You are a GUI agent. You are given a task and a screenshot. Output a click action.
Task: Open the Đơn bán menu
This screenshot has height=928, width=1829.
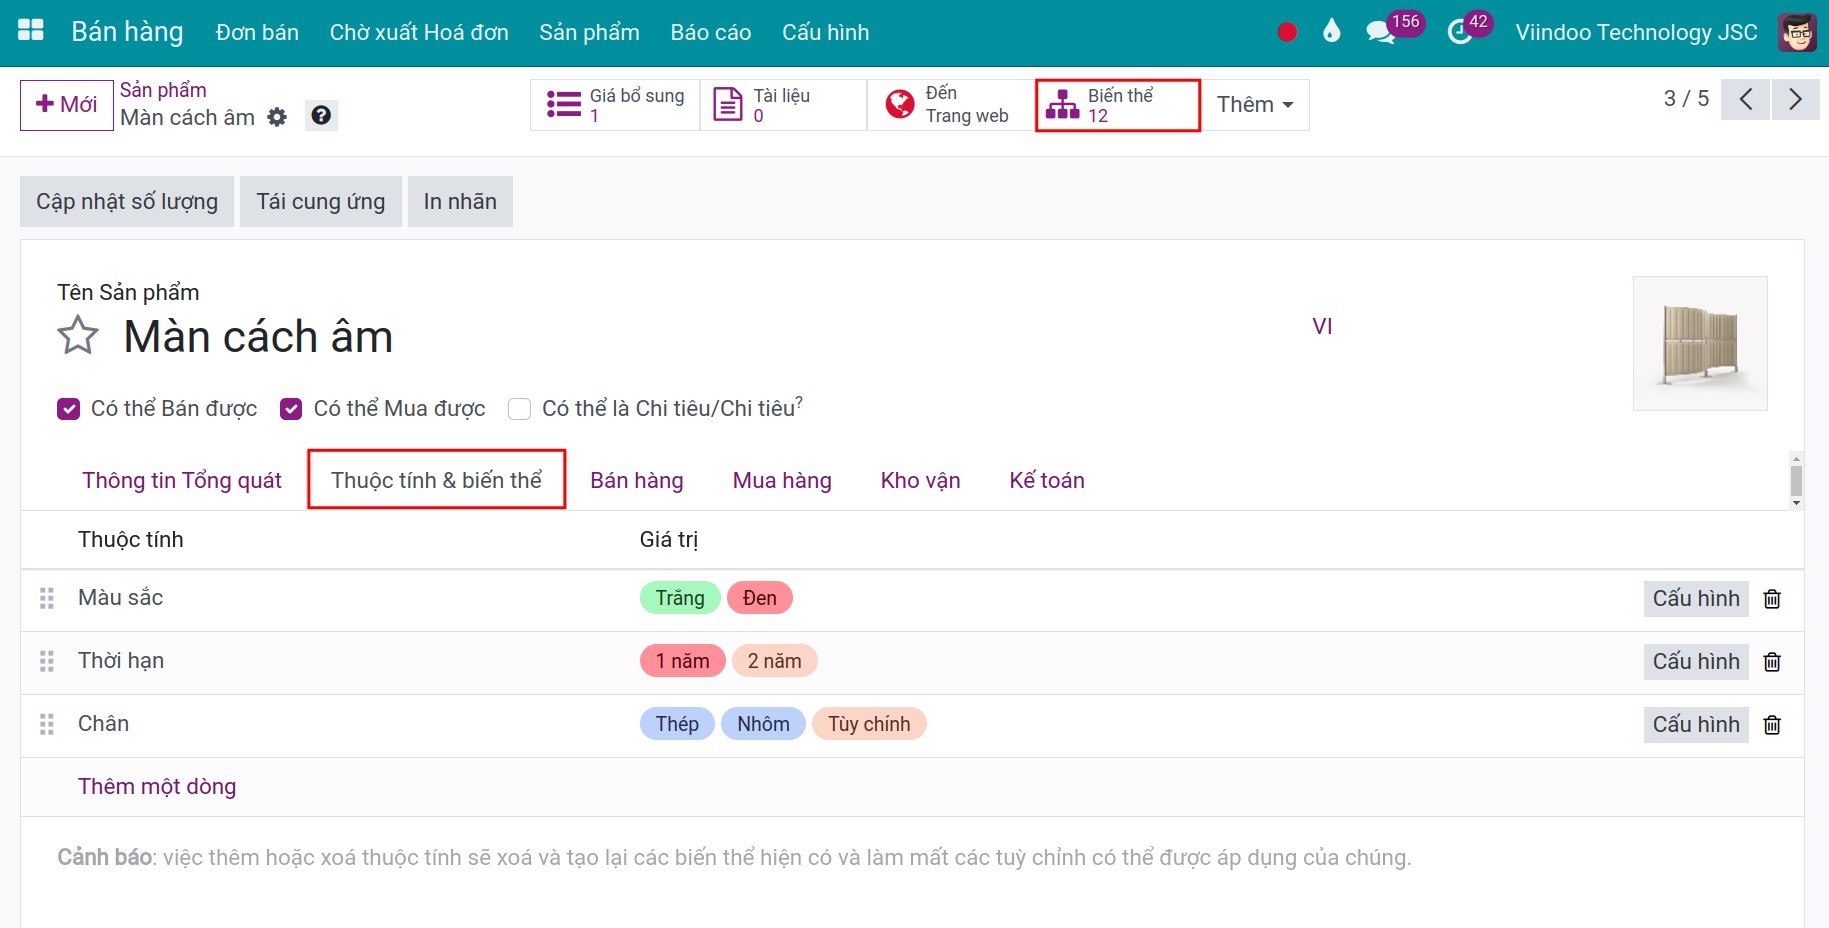[x=257, y=32]
